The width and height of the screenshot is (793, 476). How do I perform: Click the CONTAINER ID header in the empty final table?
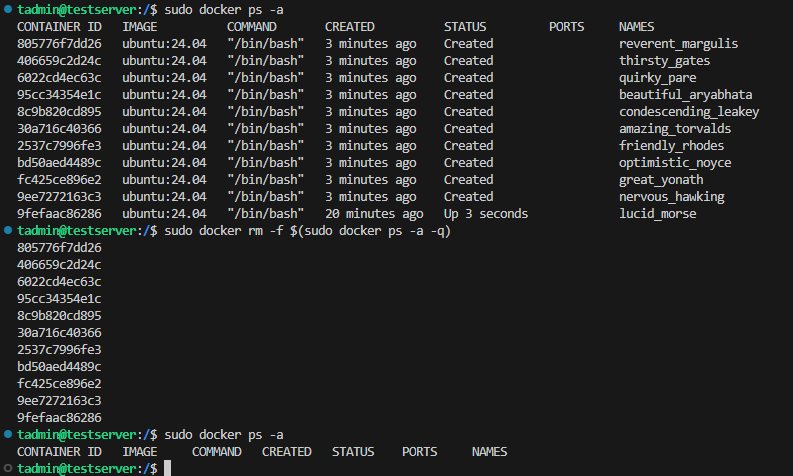point(59,452)
